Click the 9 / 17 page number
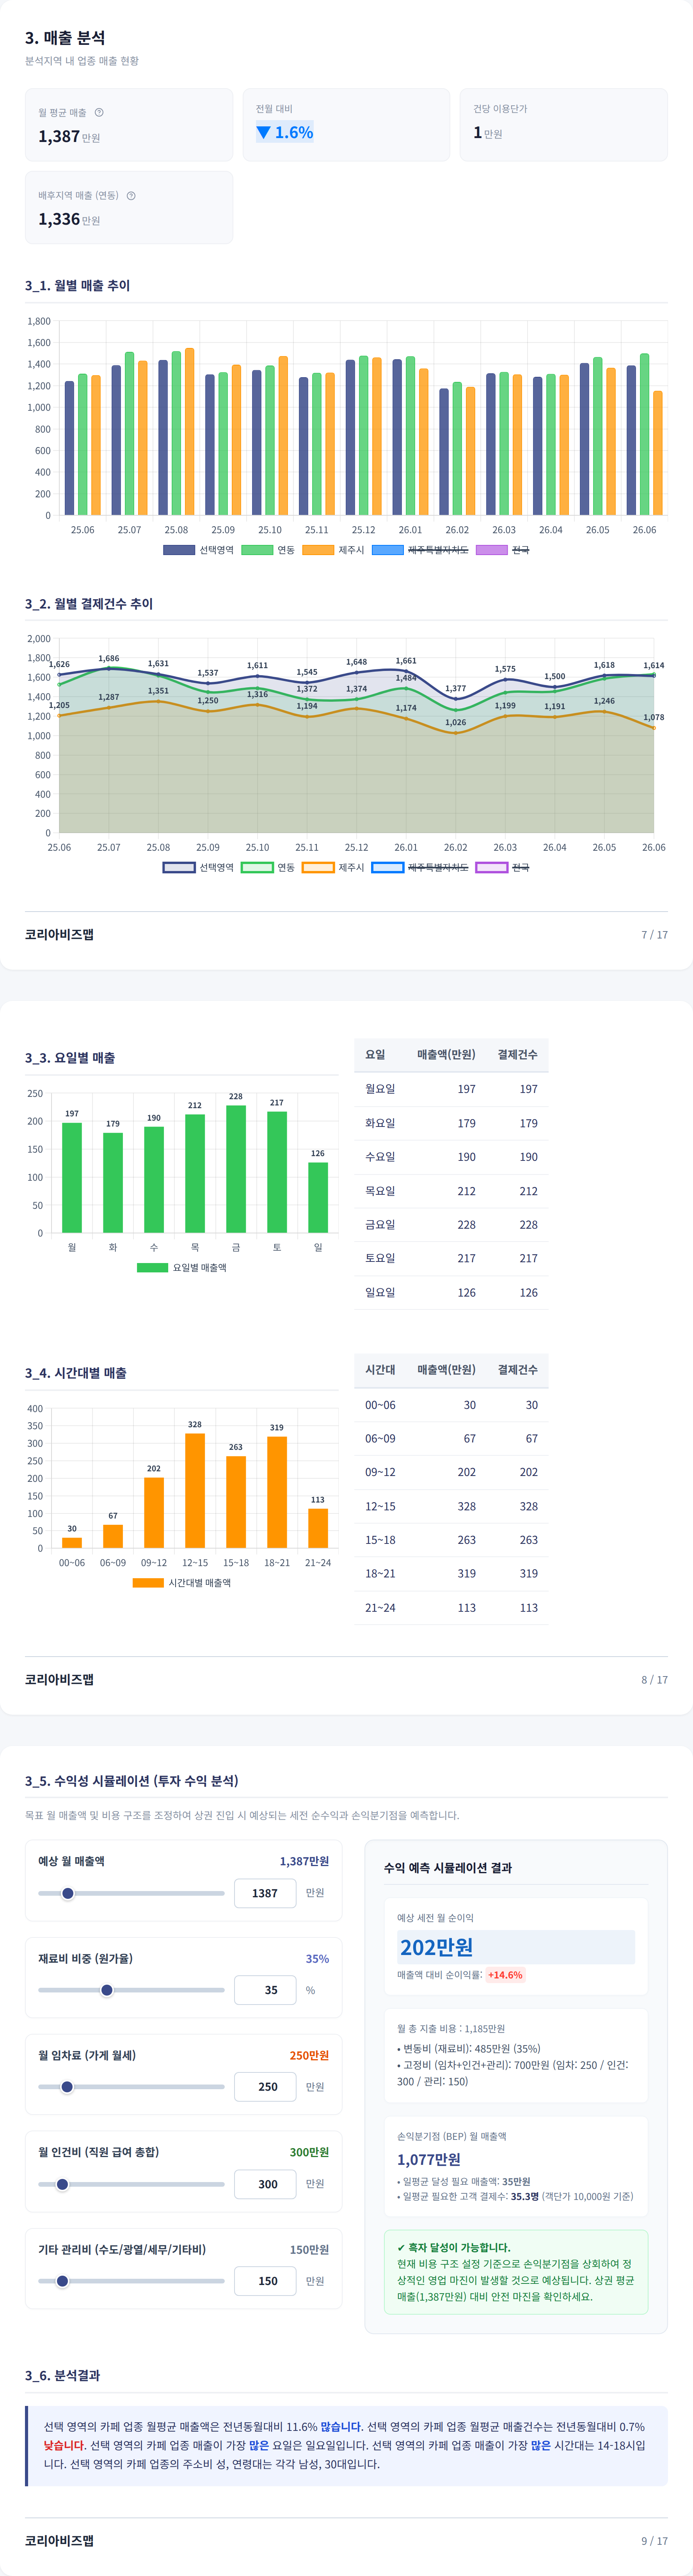693x2576 pixels. [x=654, y=2541]
